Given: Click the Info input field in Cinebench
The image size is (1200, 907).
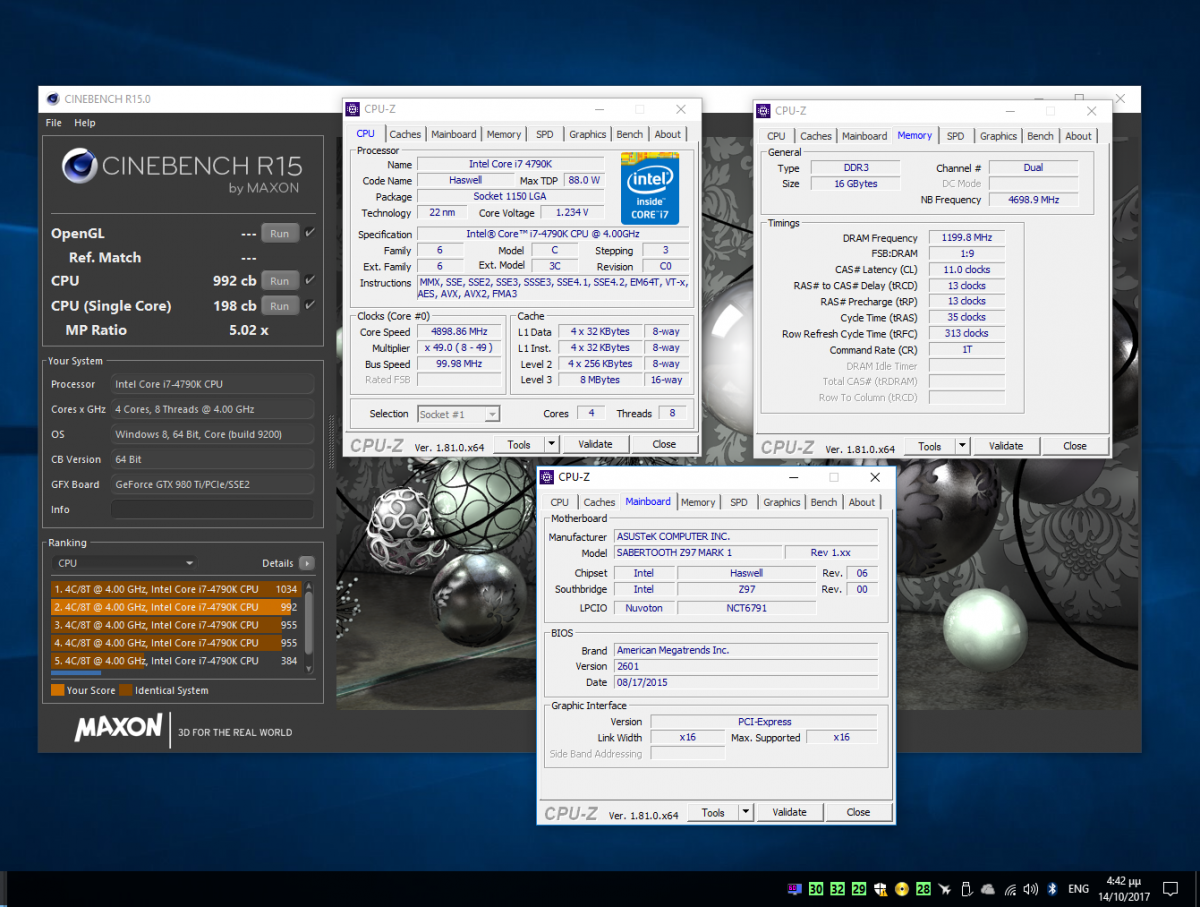Looking at the screenshot, I should [212, 510].
